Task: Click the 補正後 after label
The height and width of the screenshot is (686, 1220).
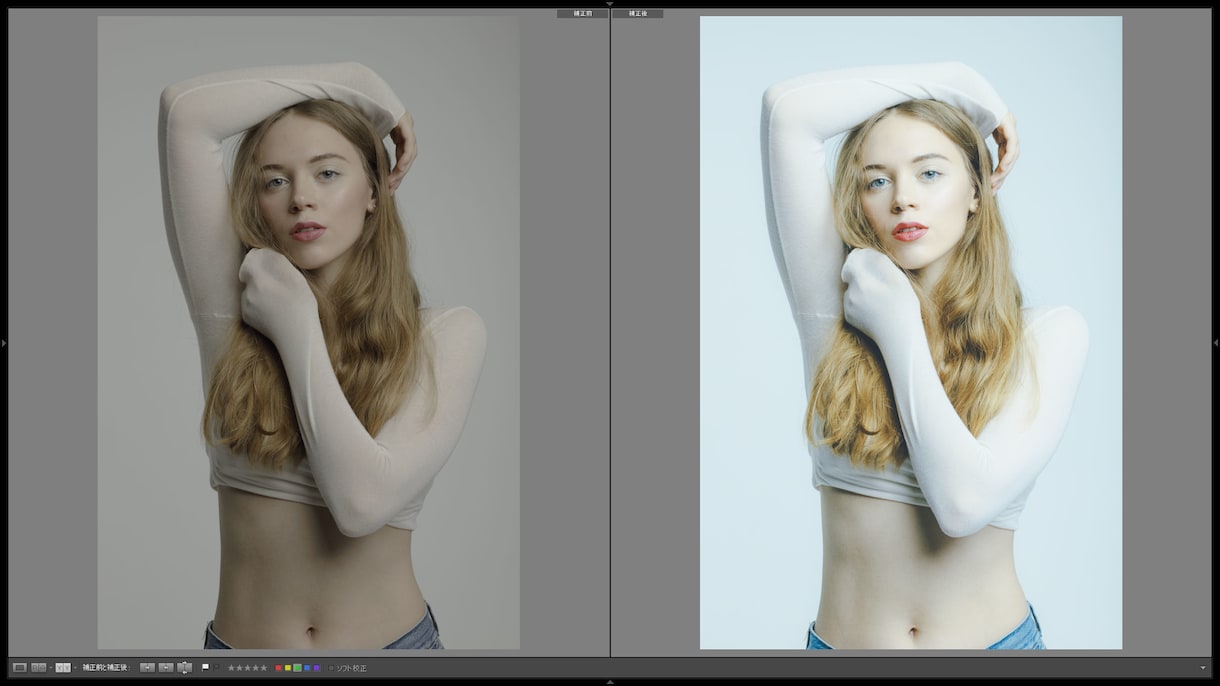Action: 638,13
